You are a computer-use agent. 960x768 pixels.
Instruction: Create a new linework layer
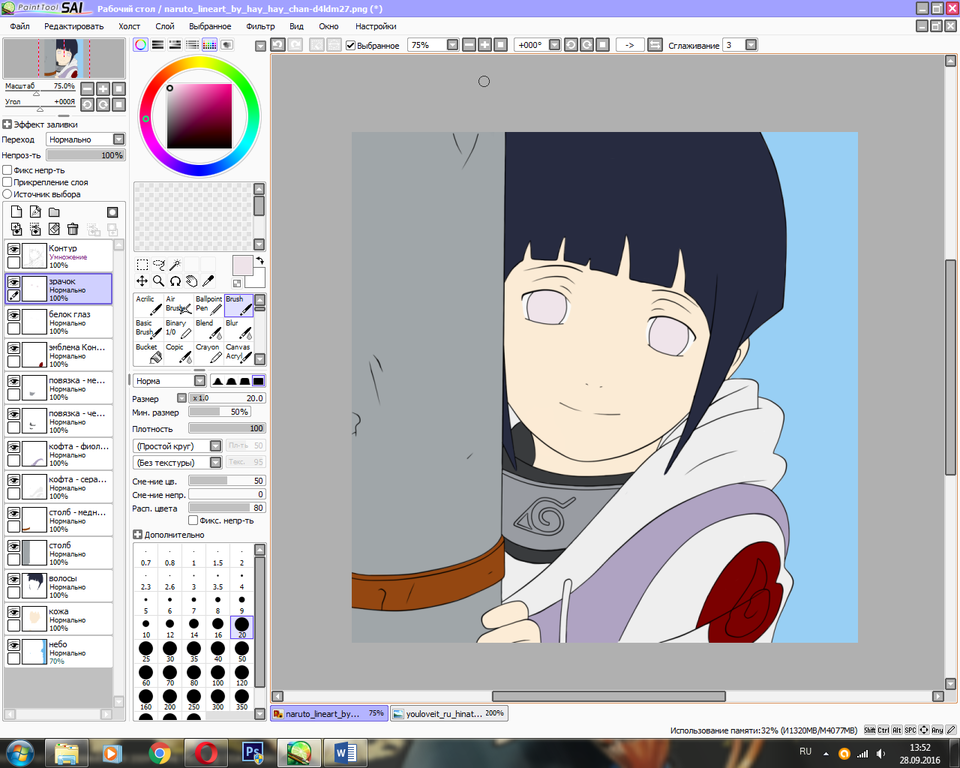pos(36,212)
